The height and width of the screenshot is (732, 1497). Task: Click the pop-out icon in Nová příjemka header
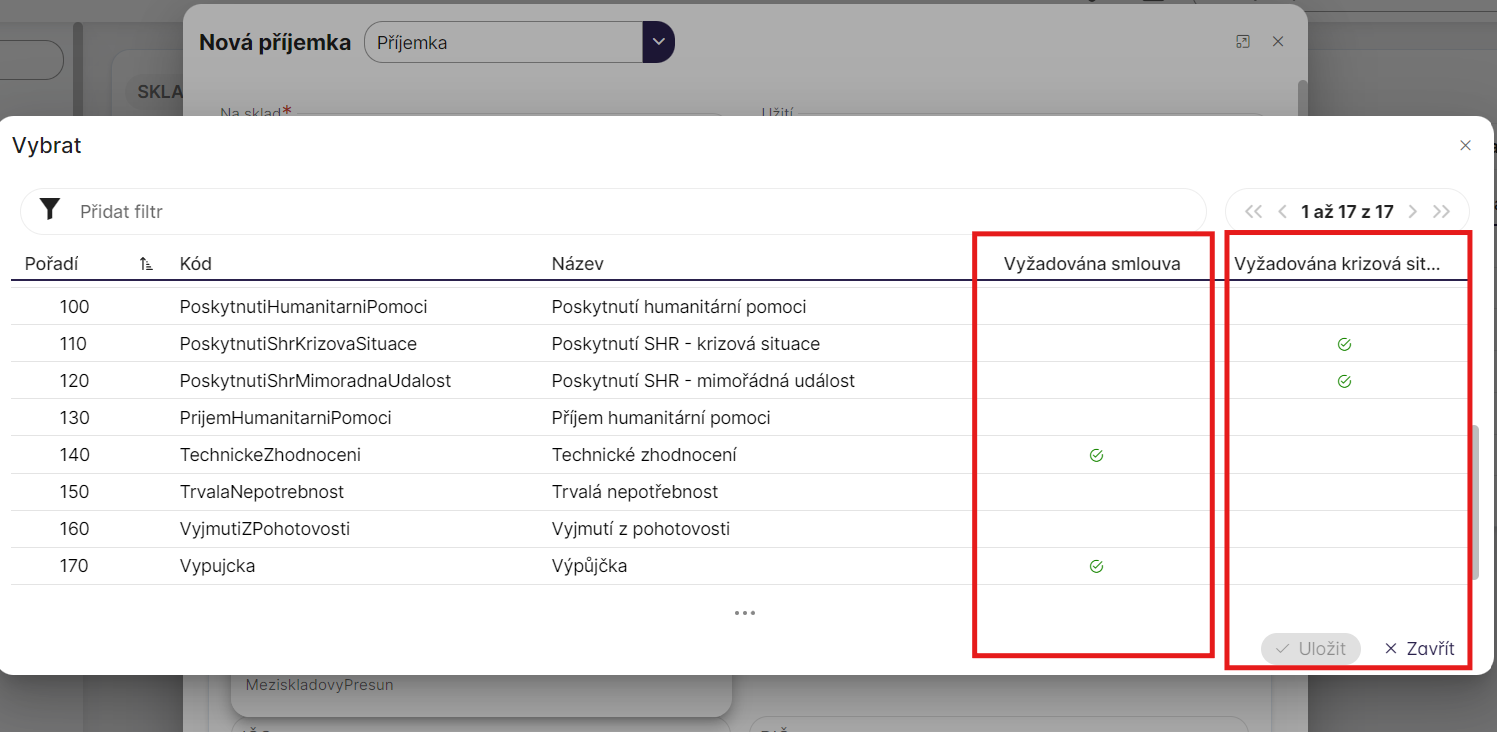1243,41
